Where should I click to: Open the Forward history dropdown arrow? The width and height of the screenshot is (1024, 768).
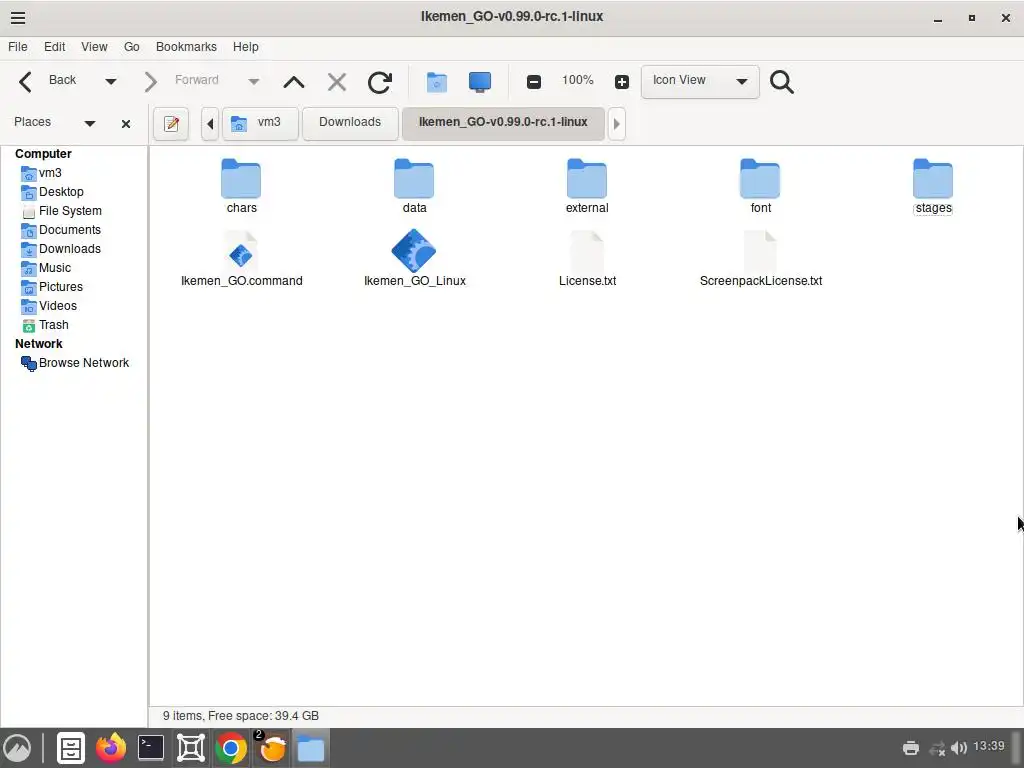coord(253,82)
